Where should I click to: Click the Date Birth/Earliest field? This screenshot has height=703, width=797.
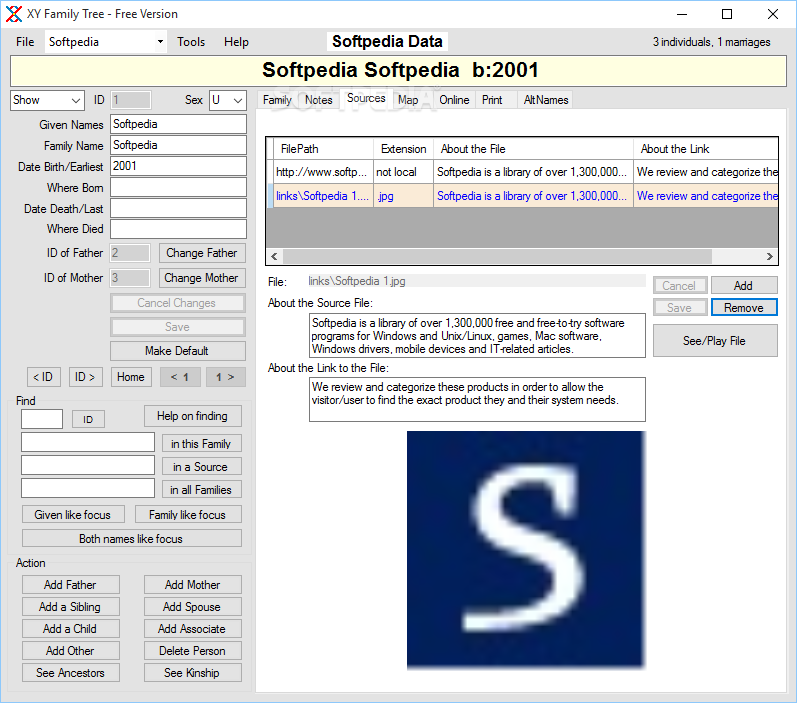178,166
